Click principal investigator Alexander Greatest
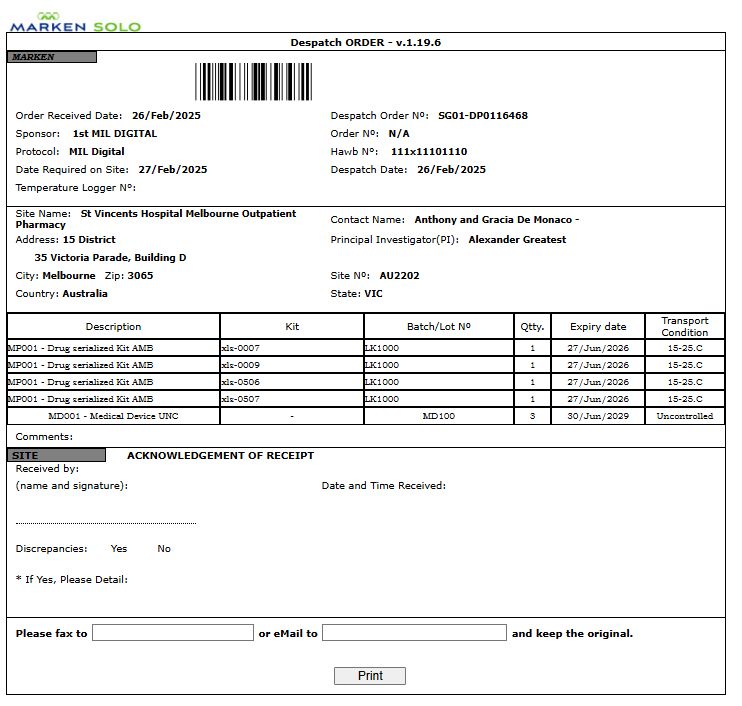 tap(517, 239)
